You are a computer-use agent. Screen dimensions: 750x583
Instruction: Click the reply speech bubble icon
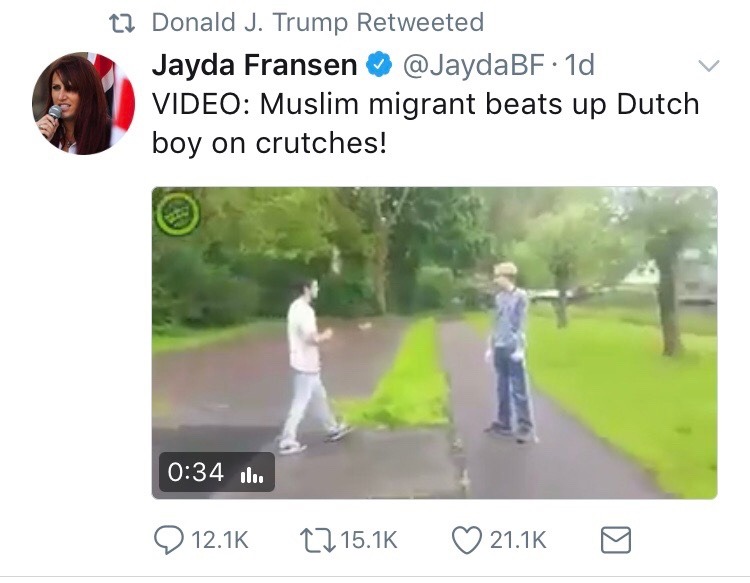click(168, 540)
